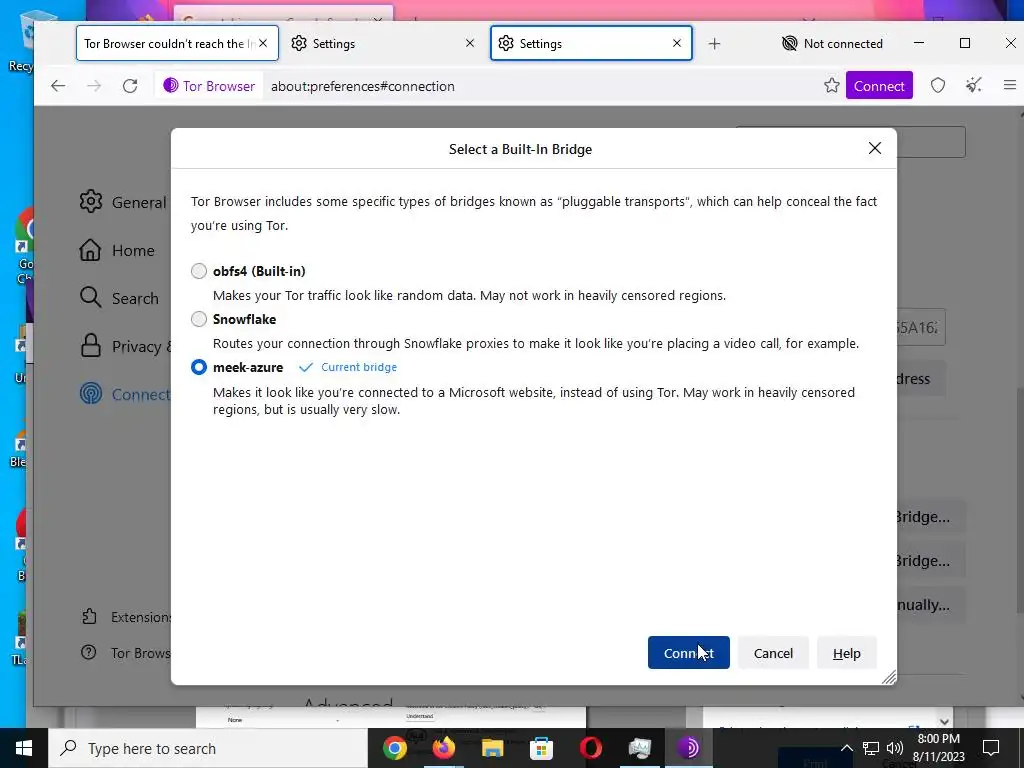Open the hamburger application menu

coord(1010,86)
